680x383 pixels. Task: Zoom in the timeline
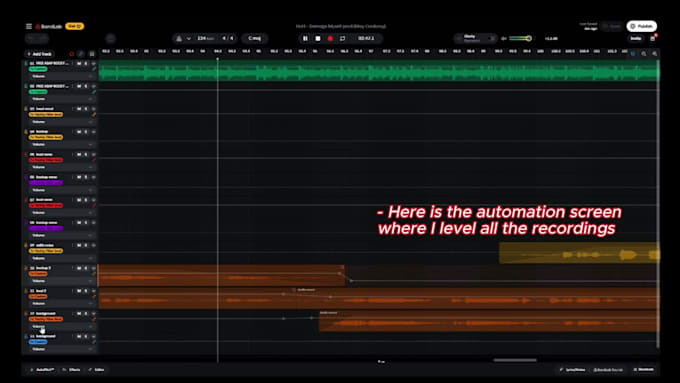654,54
